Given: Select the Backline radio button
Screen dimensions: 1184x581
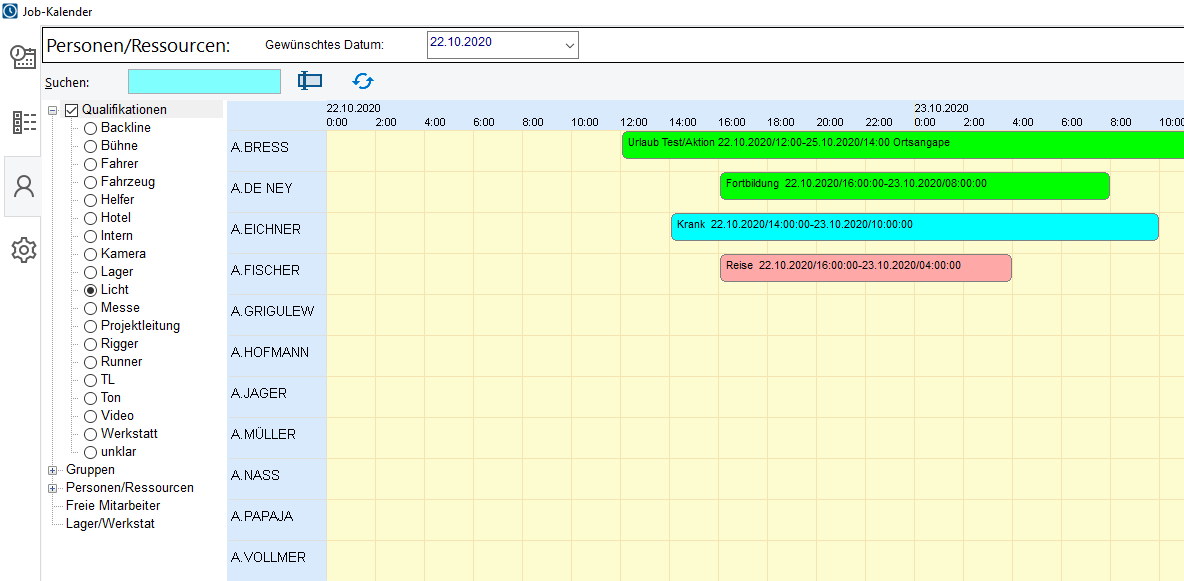Looking at the screenshot, I should [91, 128].
